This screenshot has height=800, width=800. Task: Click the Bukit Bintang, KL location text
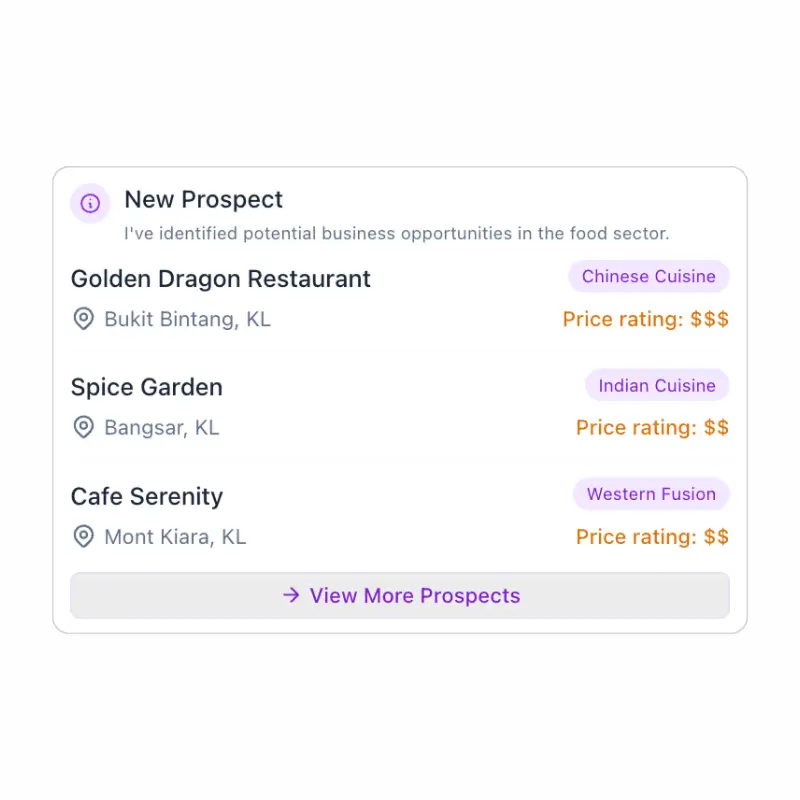point(187,319)
